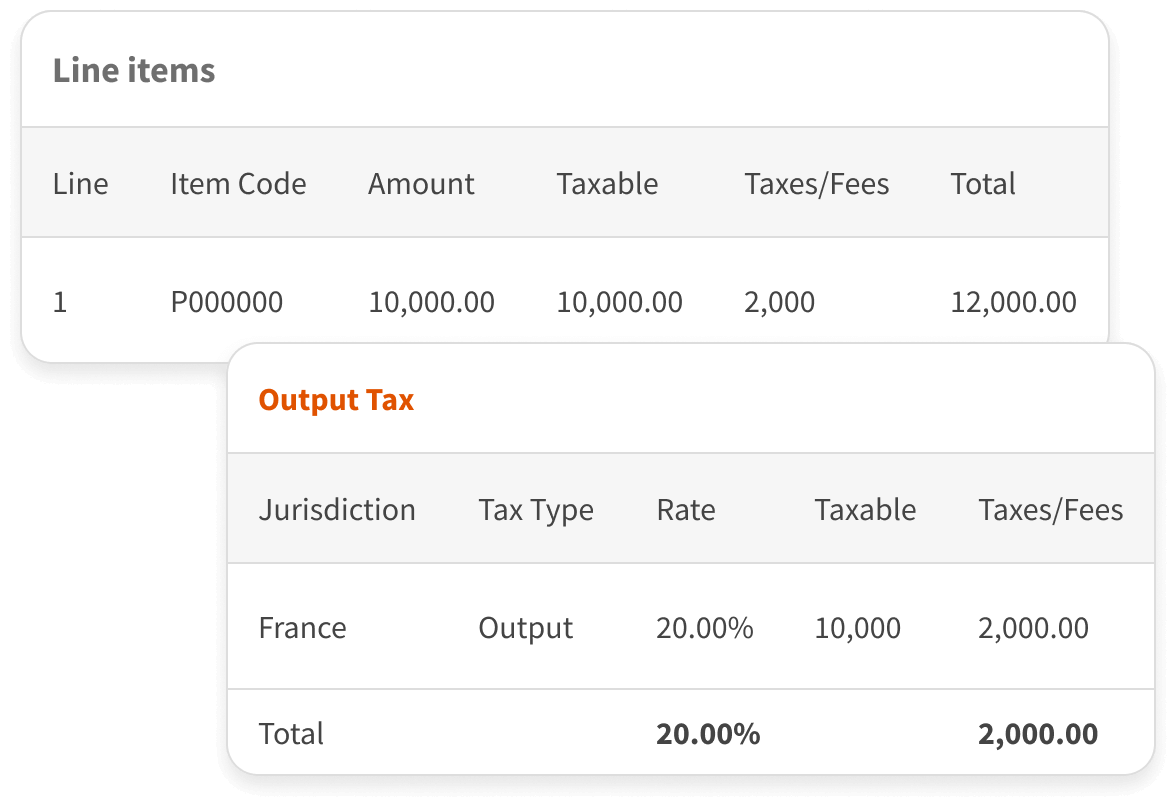Select the Item Code column header
Image resolution: width=1176 pixels, height=806 pixels.
click(238, 184)
